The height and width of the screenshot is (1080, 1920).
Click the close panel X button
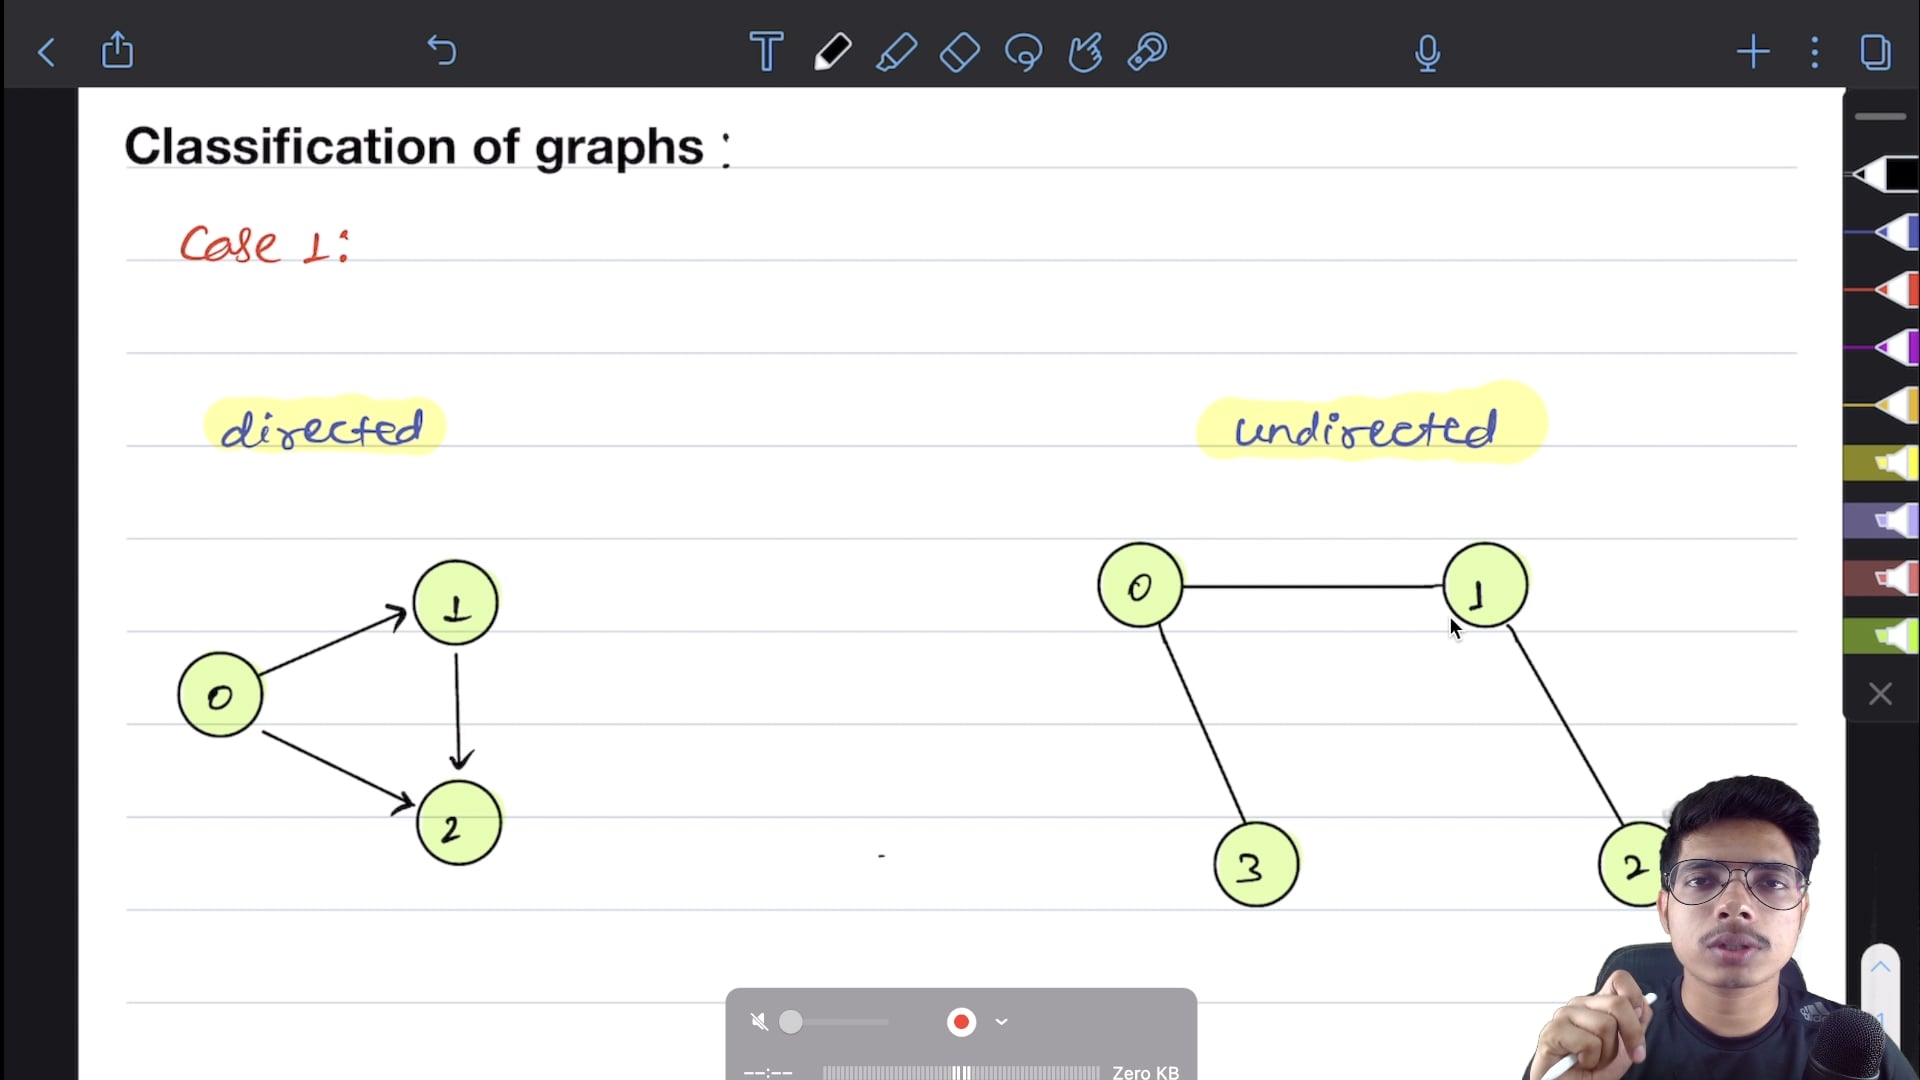pos(1880,694)
